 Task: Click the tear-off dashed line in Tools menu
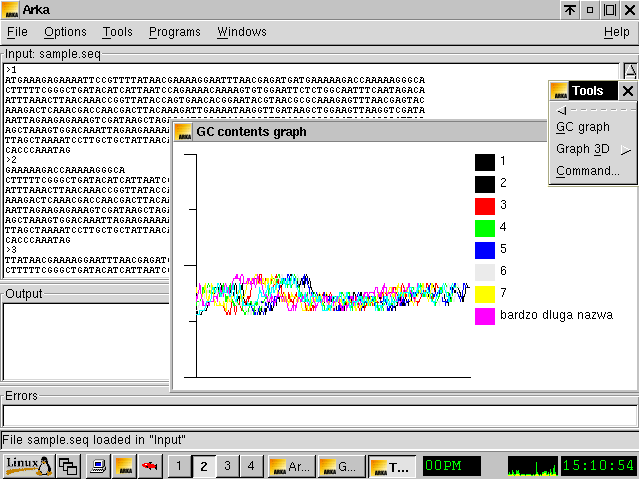(x=594, y=110)
